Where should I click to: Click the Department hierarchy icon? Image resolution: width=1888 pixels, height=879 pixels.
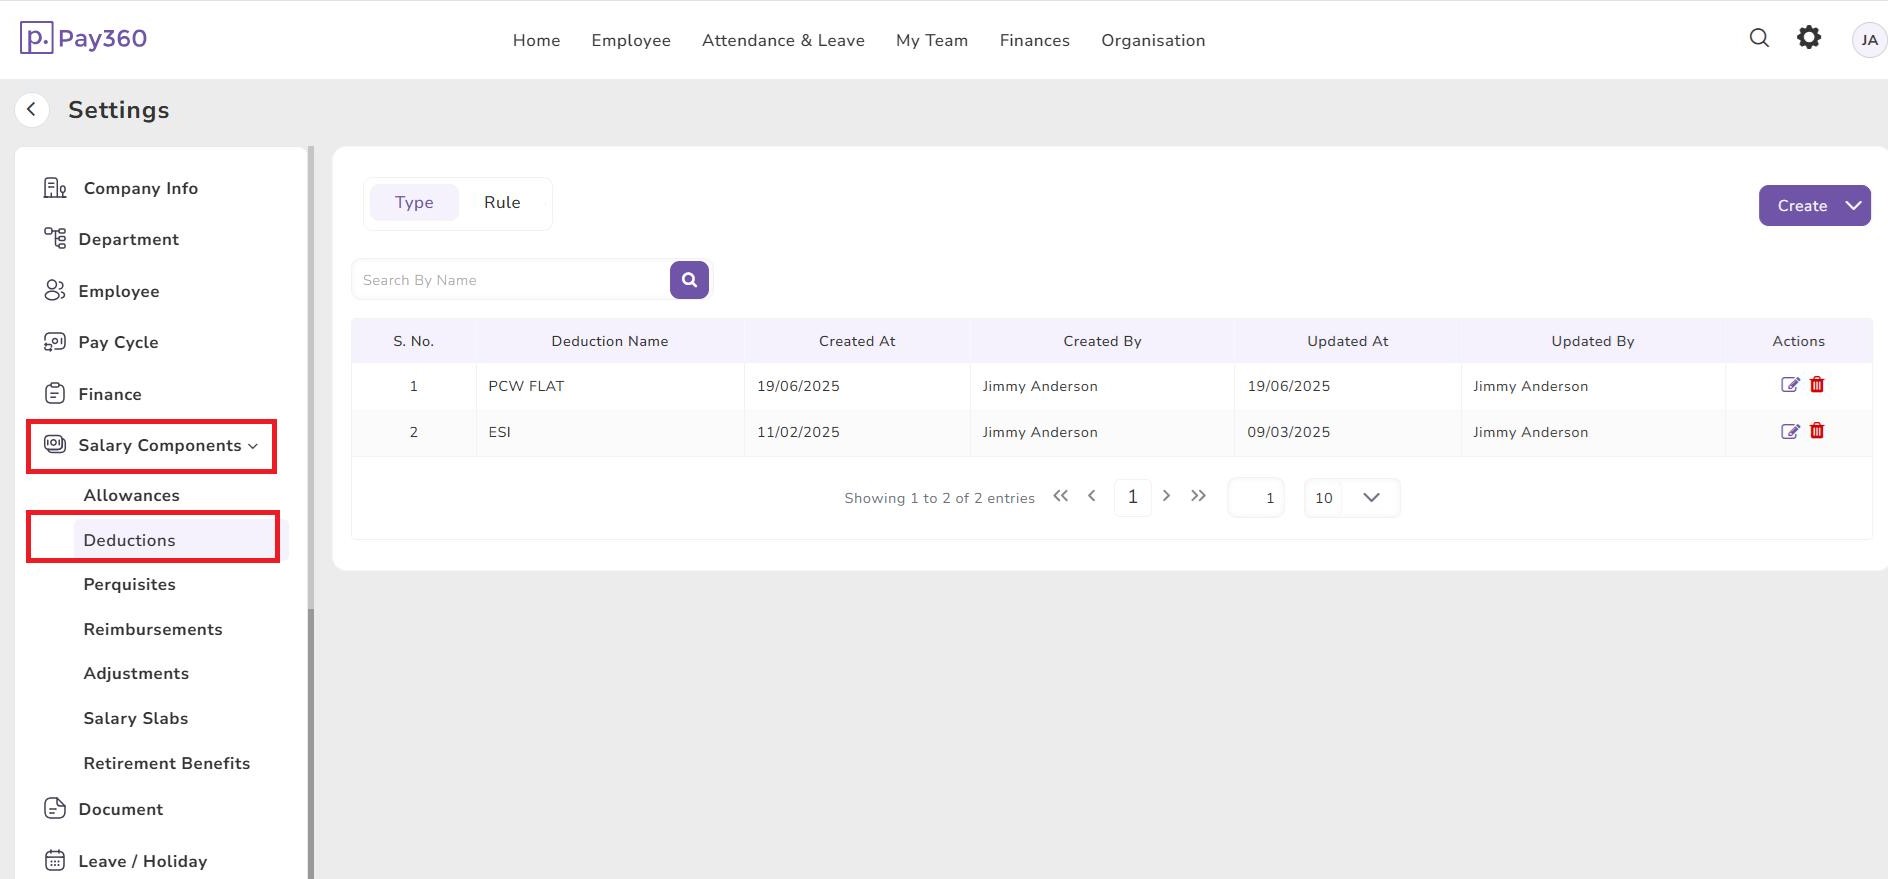(x=55, y=238)
